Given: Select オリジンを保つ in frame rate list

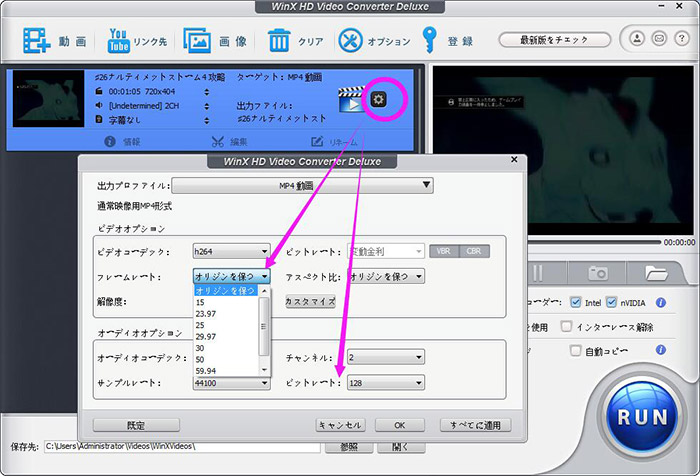Looking at the screenshot, I should pyautogui.click(x=226, y=291).
